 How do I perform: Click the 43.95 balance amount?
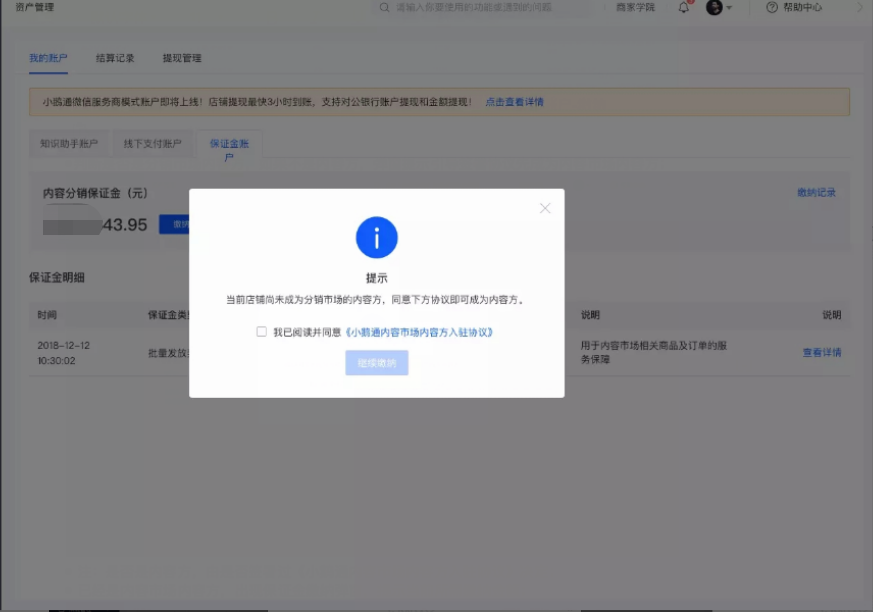pos(125,225)
